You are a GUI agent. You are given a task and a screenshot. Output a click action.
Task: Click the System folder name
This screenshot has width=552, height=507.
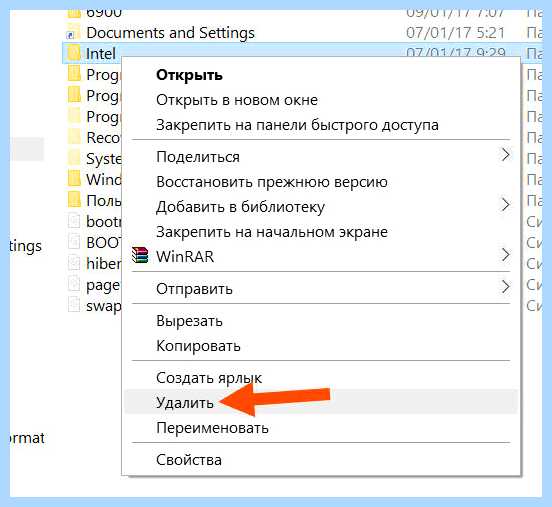click(x=104, y=159)
